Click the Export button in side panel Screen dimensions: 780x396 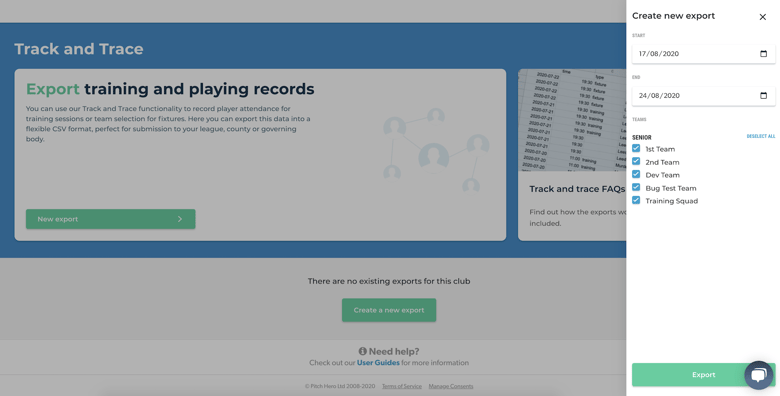pos(703,375)
